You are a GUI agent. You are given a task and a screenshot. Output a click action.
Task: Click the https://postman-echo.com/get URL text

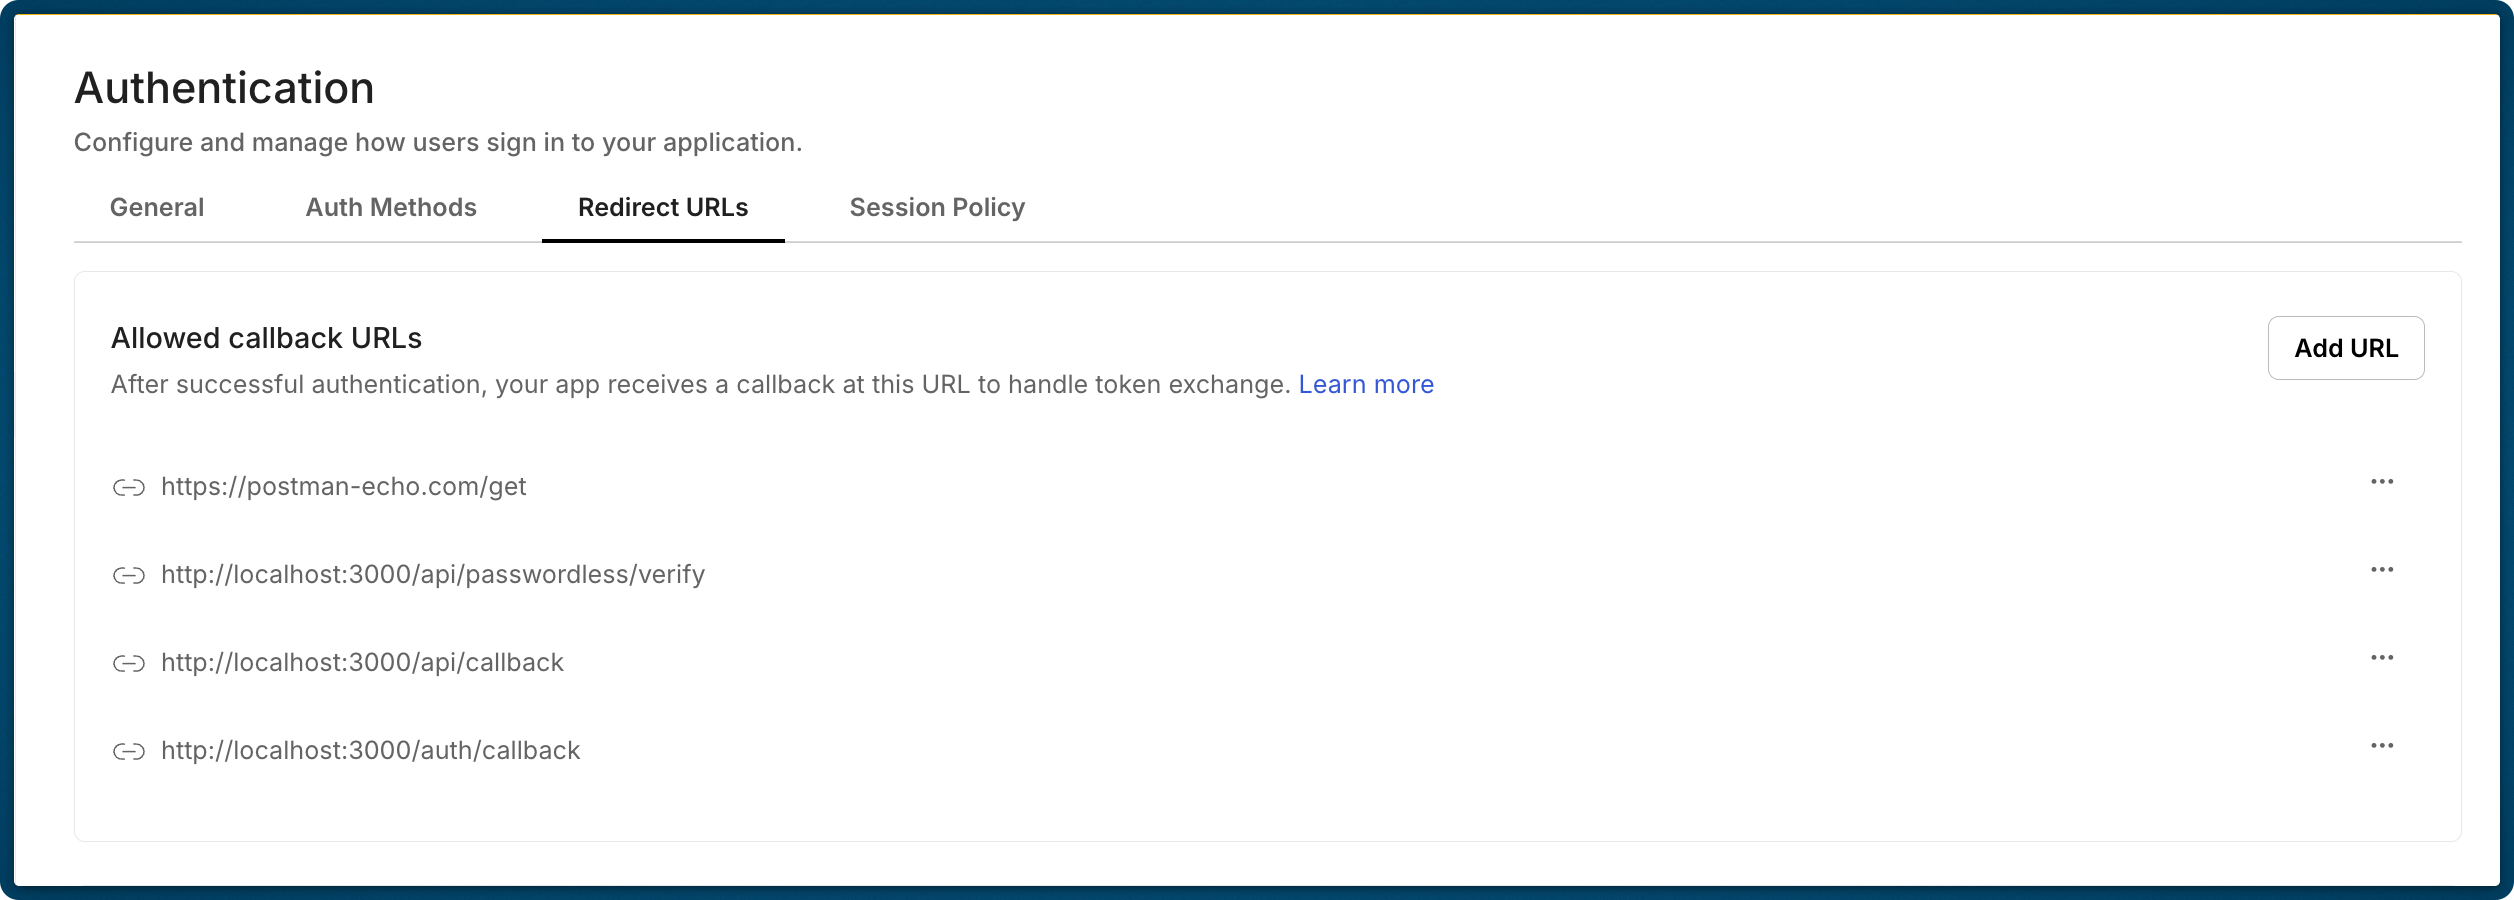coord(344,487)
